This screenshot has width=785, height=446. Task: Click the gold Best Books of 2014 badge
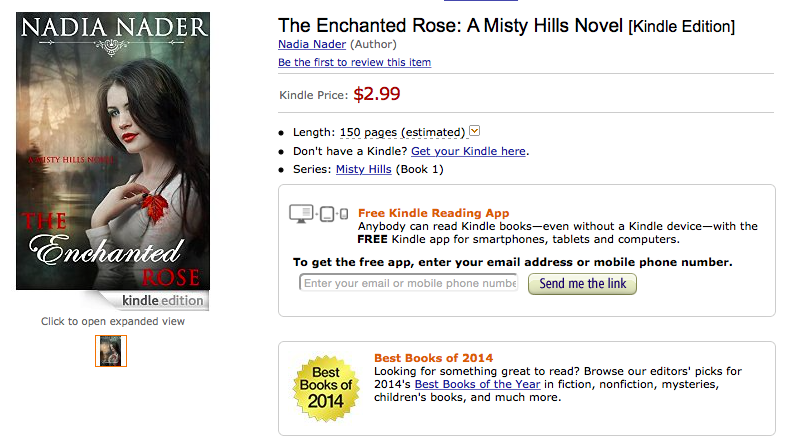(x=325, y=385)
